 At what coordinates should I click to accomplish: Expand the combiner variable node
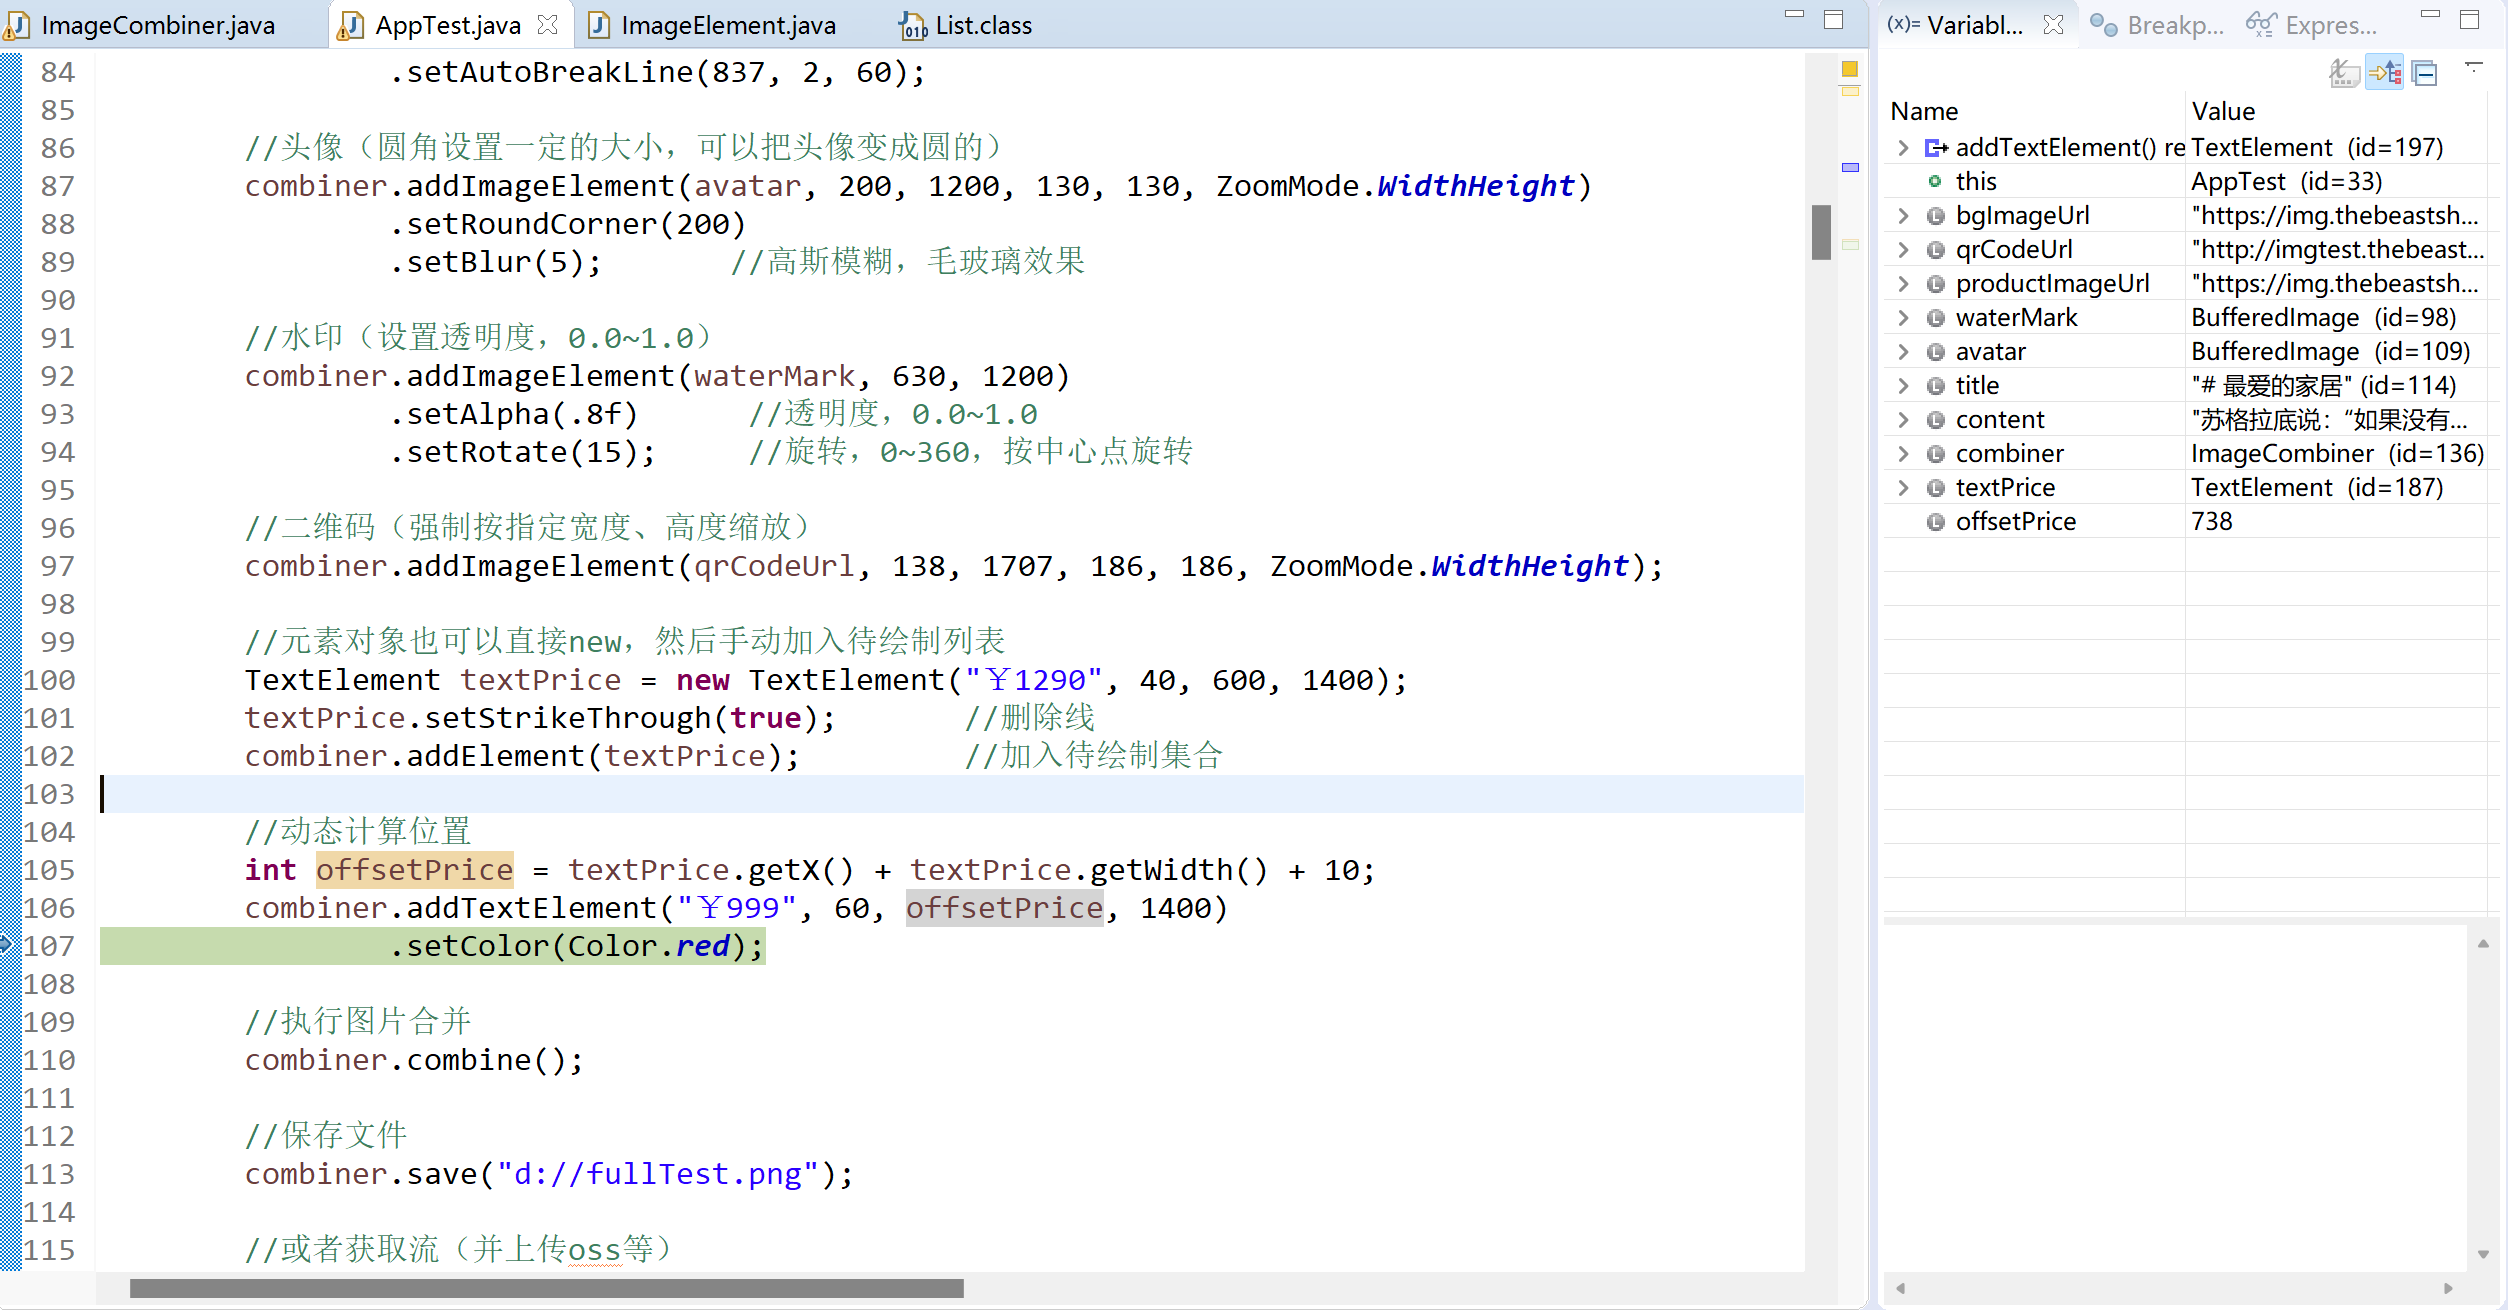(x=1903, y=454)
